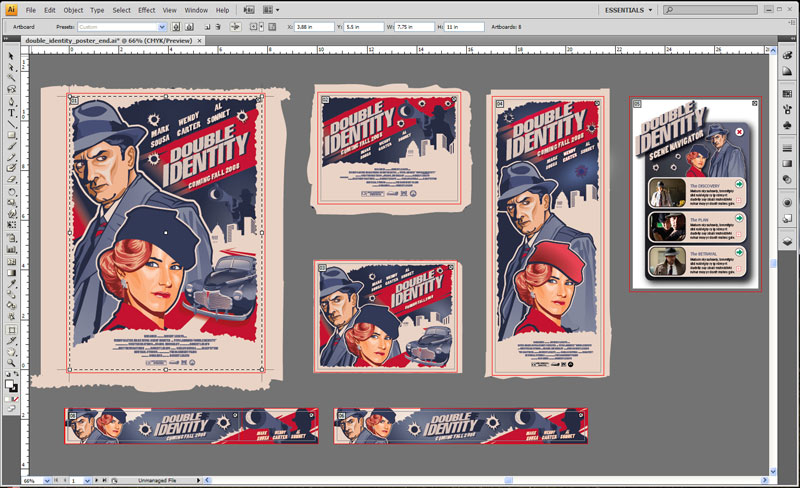Select the Type tool
The image size is (800, 488).
(11, 112)
